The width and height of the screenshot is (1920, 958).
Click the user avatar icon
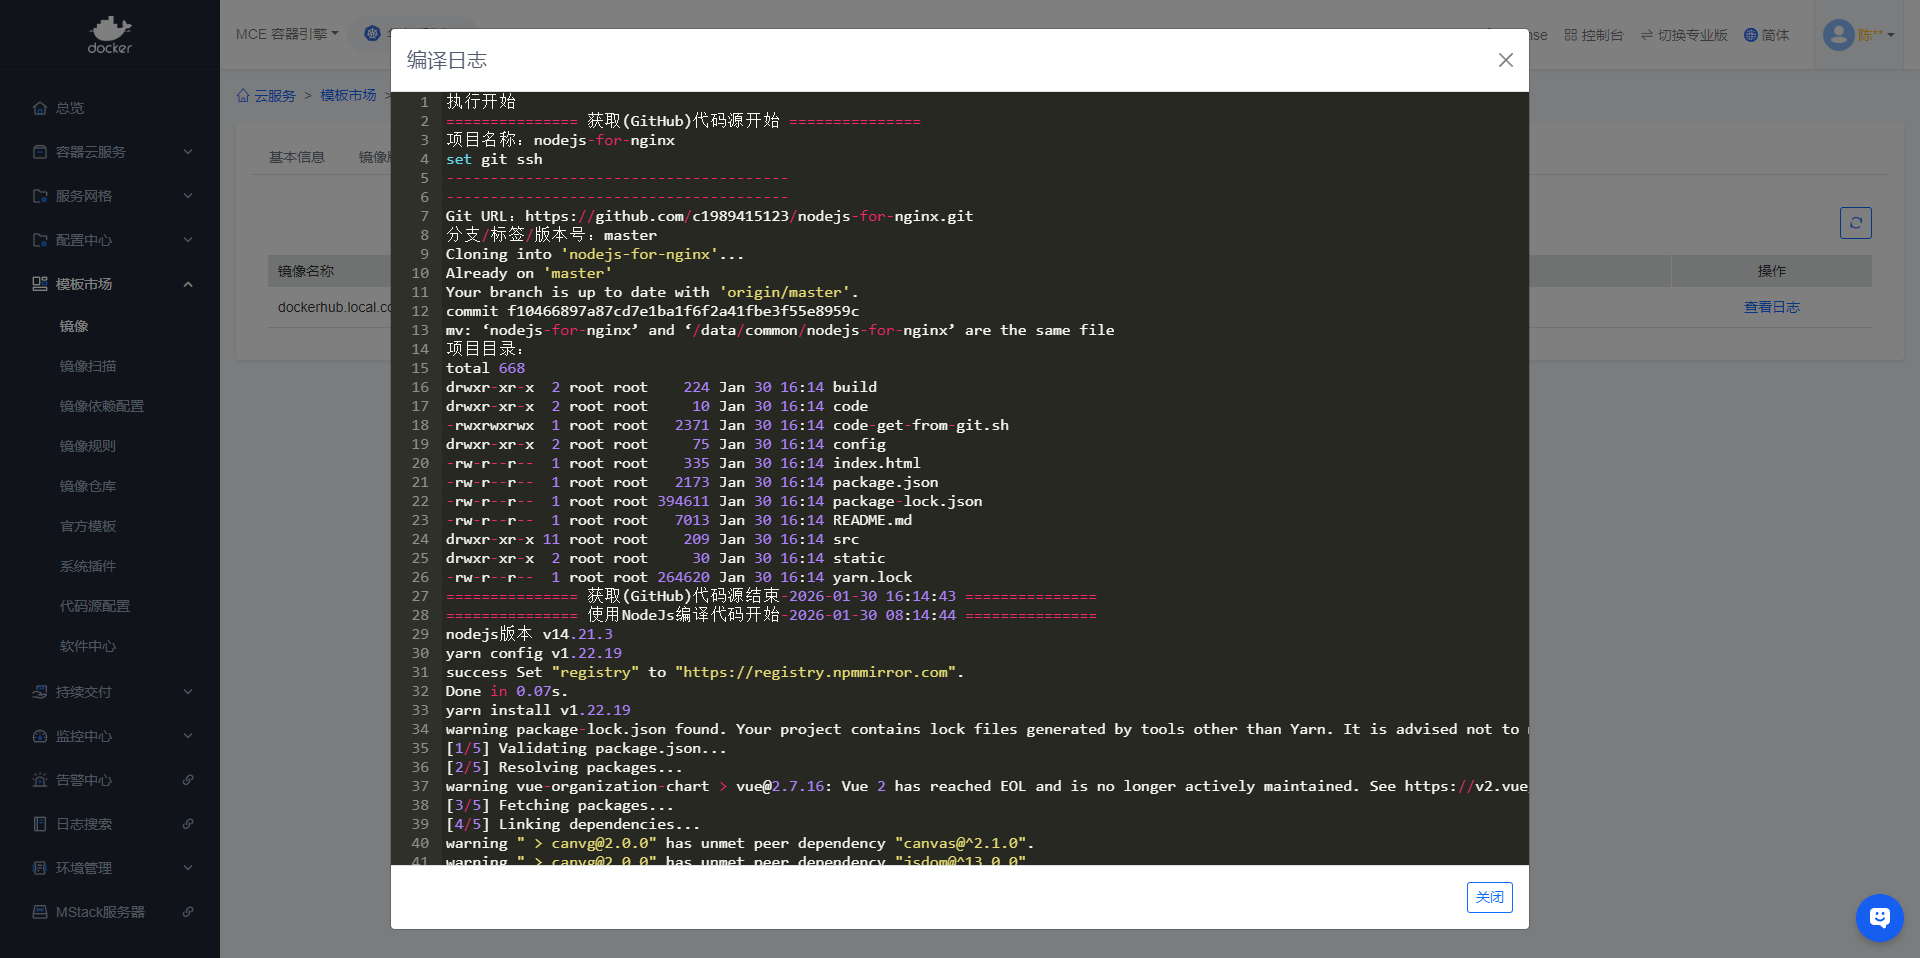click(1838, 35)
